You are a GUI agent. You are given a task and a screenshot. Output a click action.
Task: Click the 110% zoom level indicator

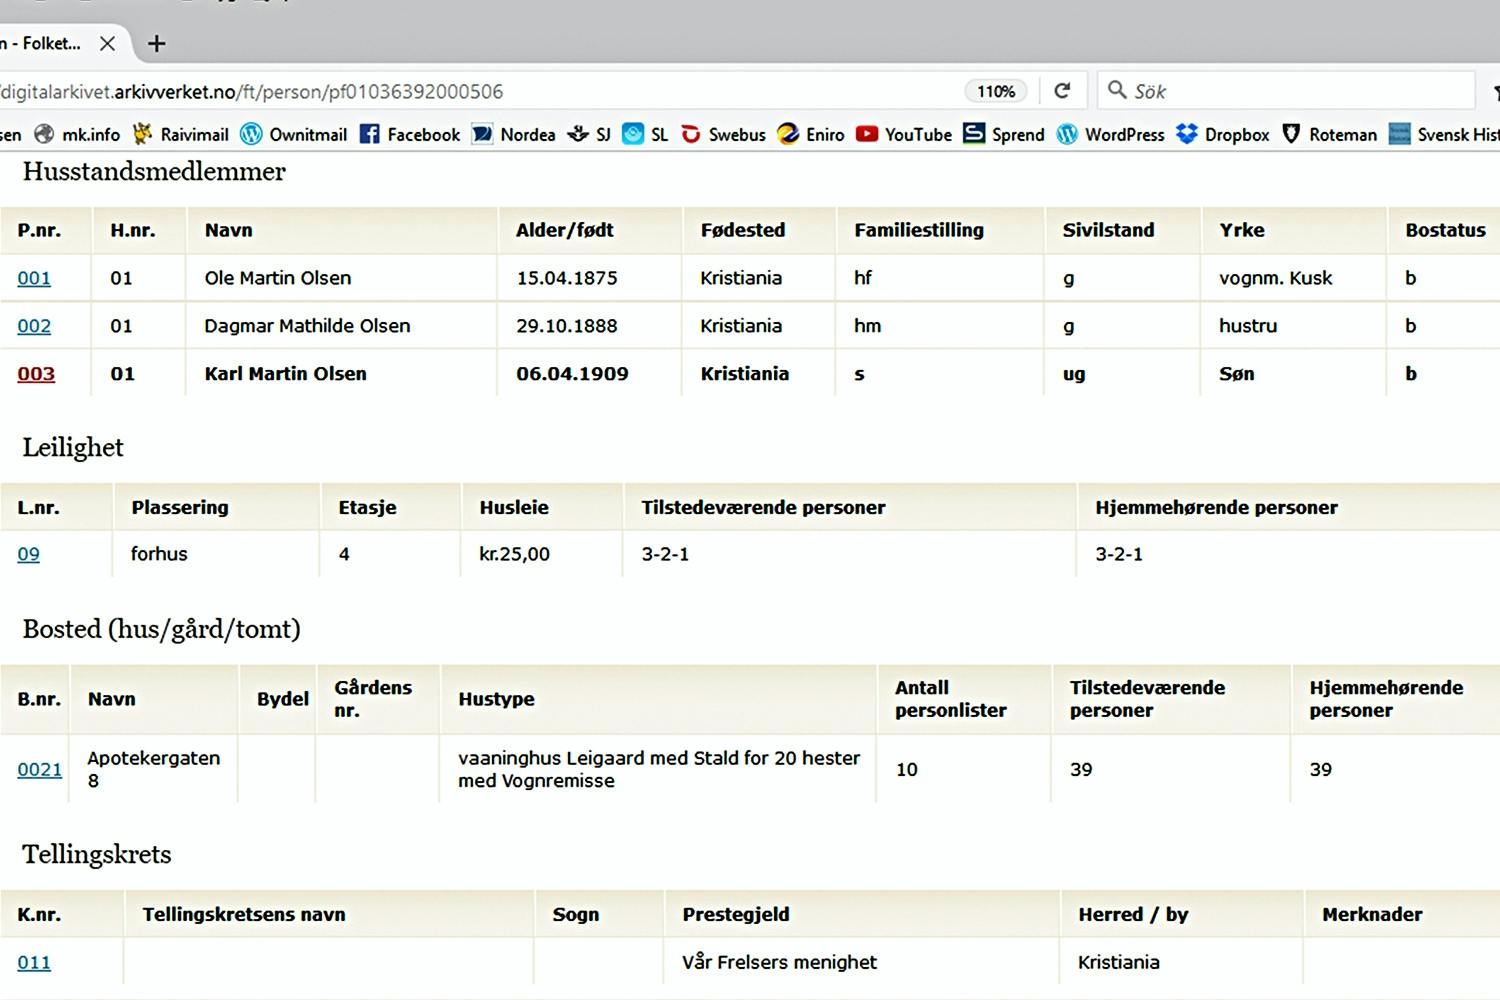tap(995, 91)
